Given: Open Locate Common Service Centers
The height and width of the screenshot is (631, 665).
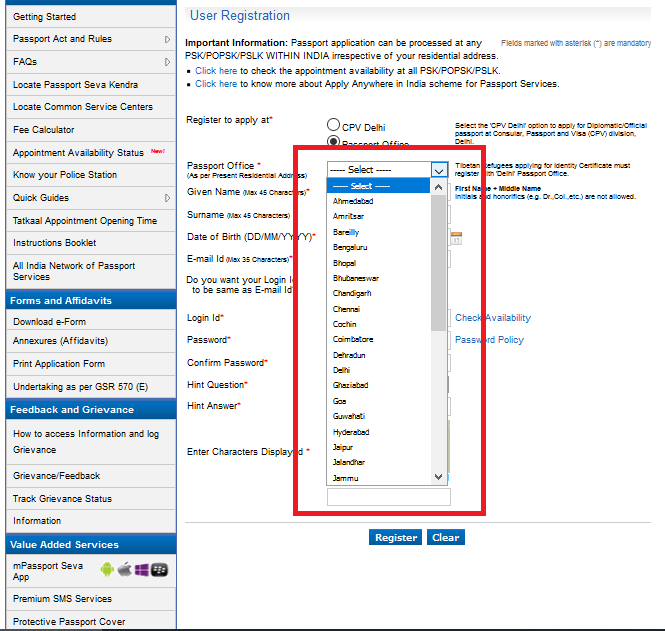Looking at the screenshot, I should (91, 107).
